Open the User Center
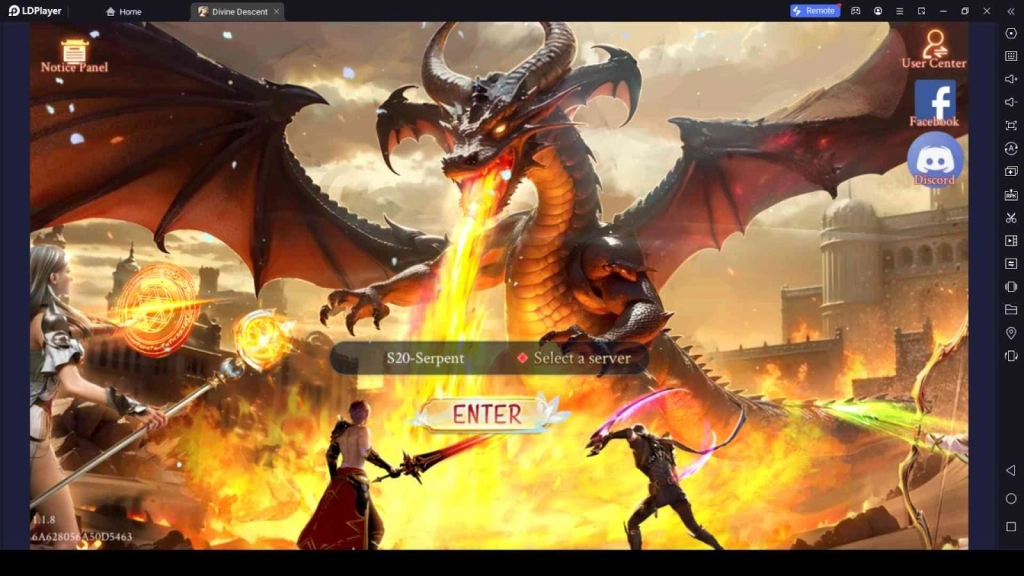The width and height of the screenshot is (1024, 576). (x=934, y=50)
